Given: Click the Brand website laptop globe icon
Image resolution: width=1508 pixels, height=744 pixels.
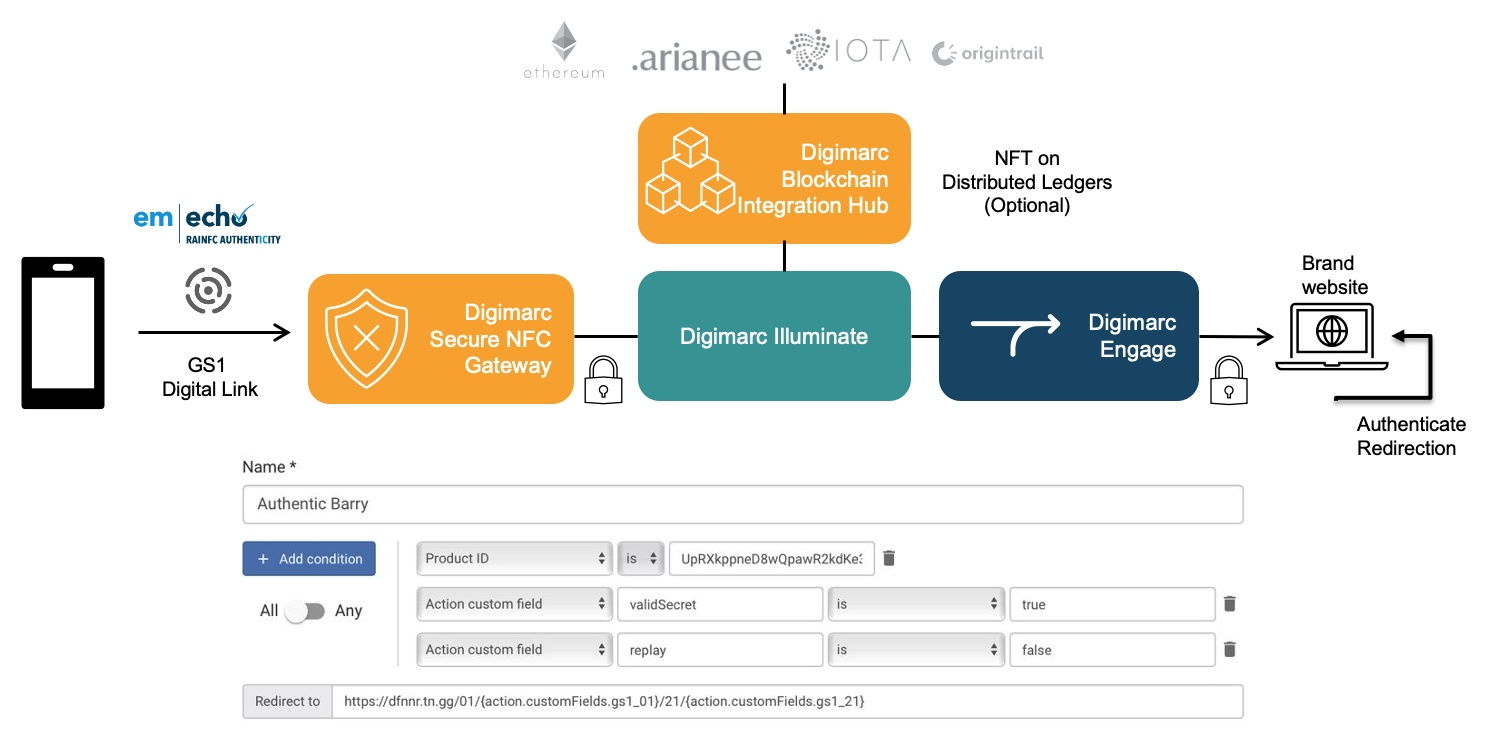Looking at the screenshot, I should [1331, 337].
